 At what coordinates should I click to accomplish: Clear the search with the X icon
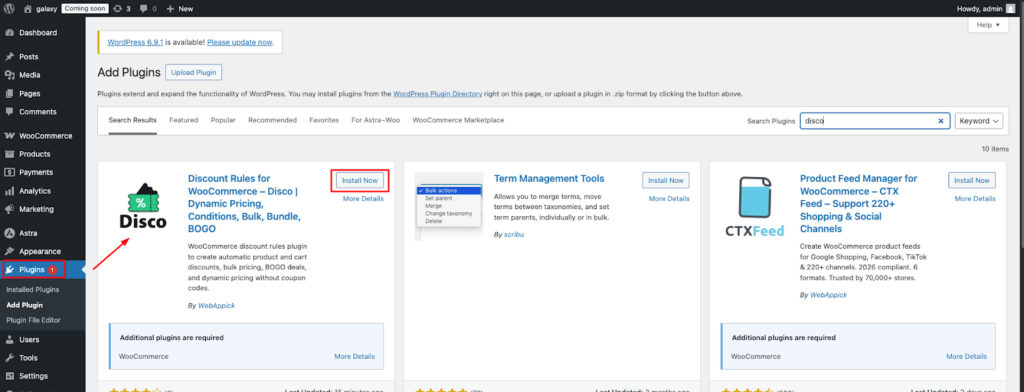coord(940,121)
